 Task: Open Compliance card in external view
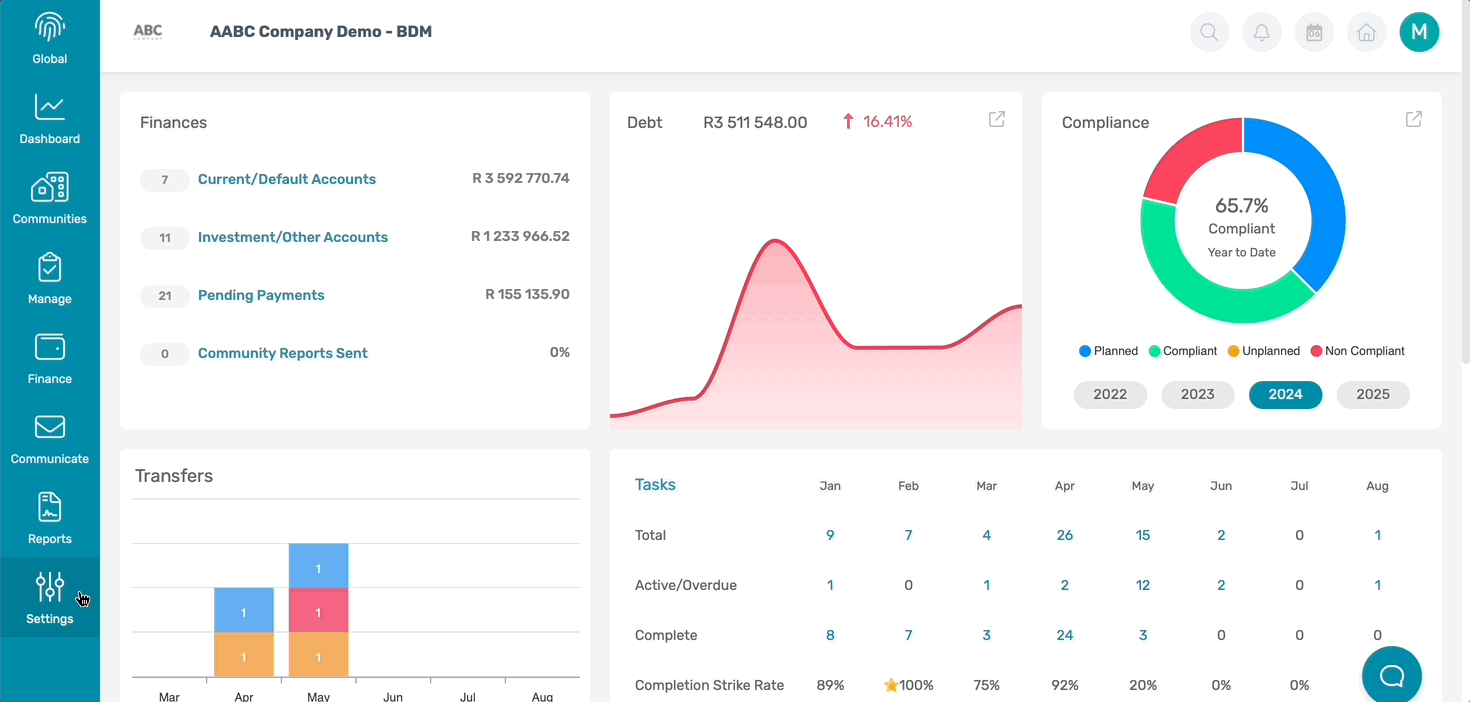pos(1414,119)
